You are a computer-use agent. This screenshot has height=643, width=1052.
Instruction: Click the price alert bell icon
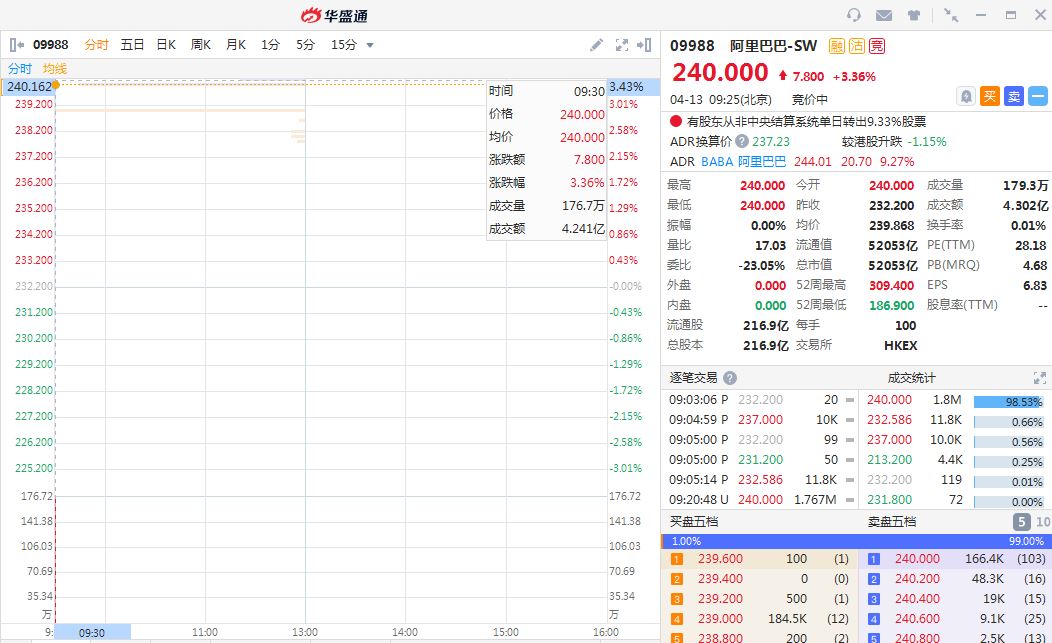point(966,96)
